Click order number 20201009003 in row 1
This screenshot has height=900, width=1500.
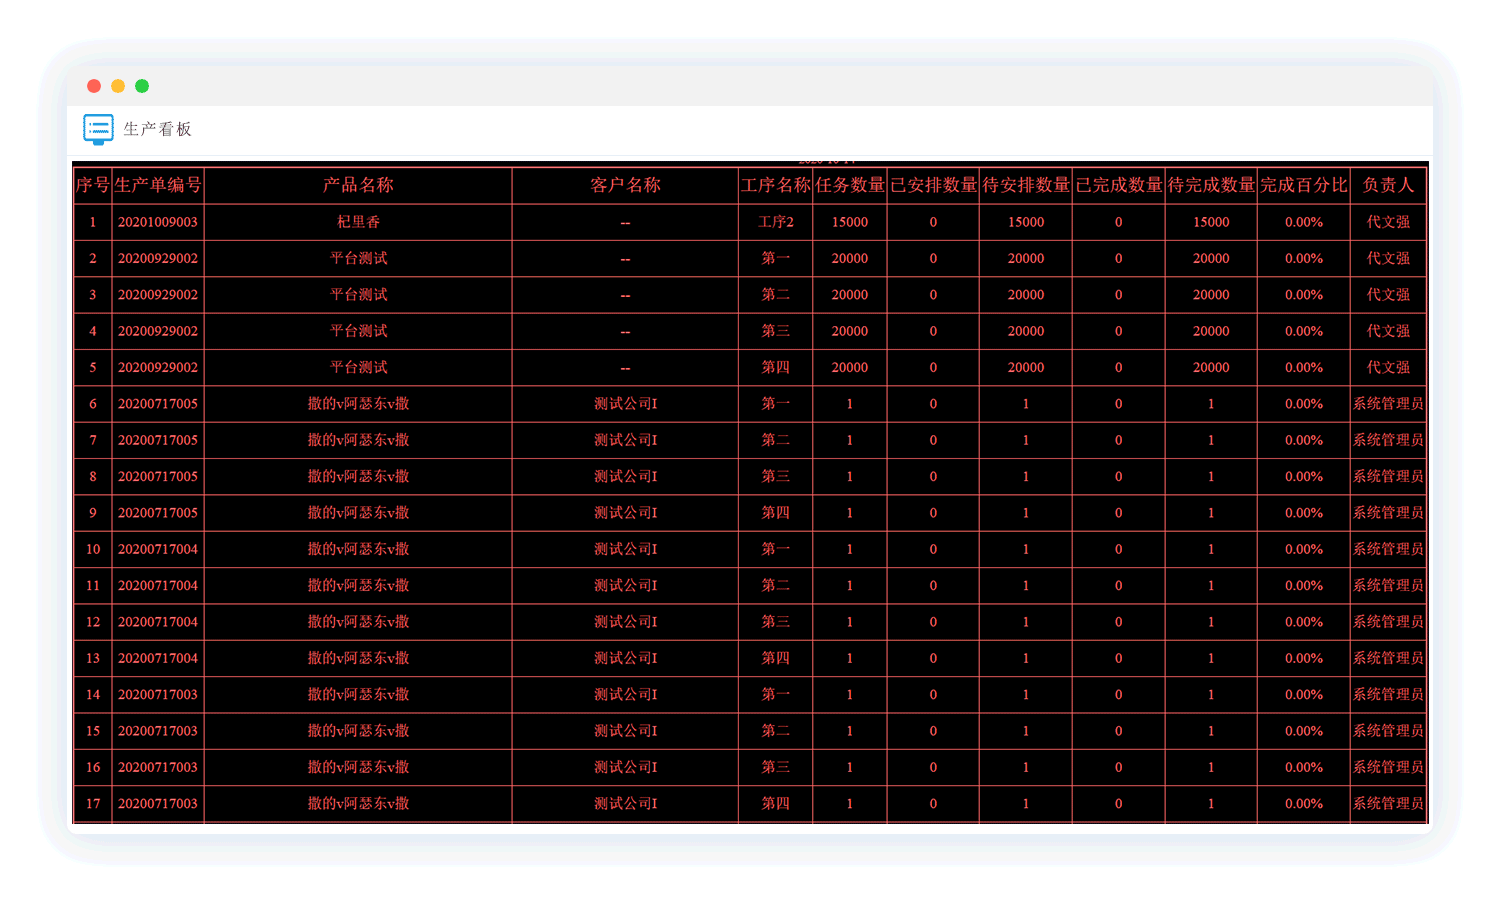point(158,222)
